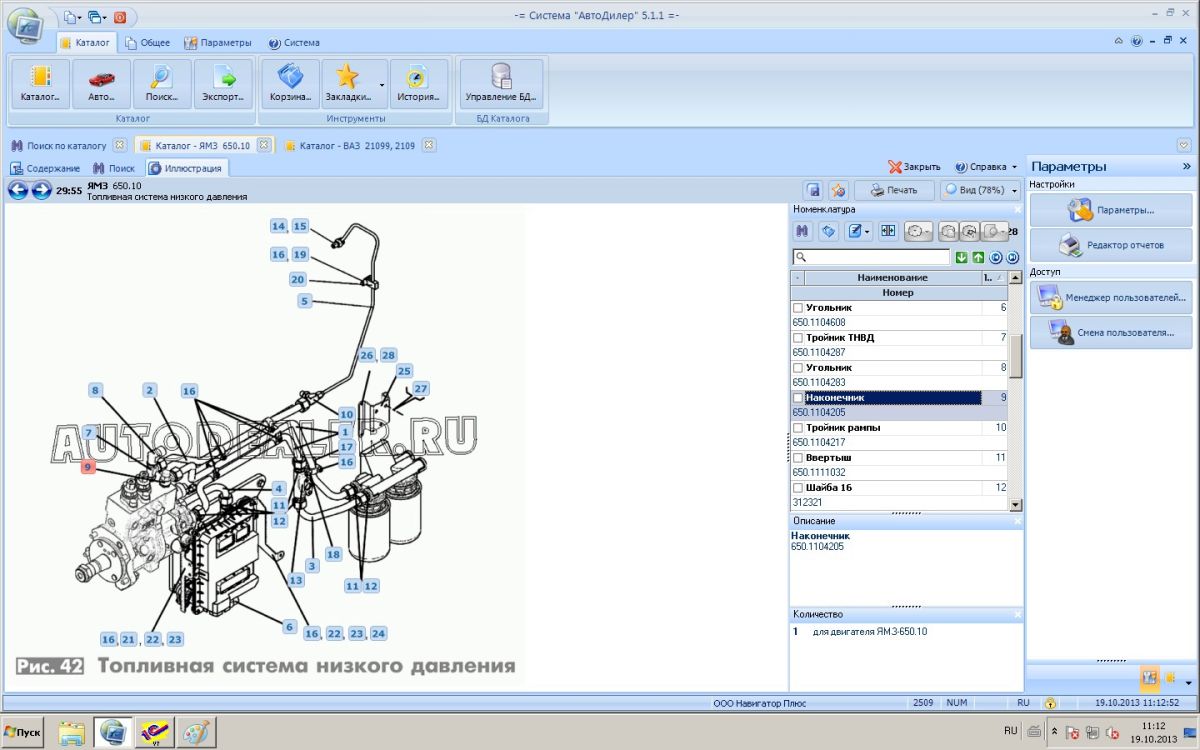Tick the Угольник 650.1104283 checkbox
The height and width of the screenshot is (750, 1200).
click(798, 368)
